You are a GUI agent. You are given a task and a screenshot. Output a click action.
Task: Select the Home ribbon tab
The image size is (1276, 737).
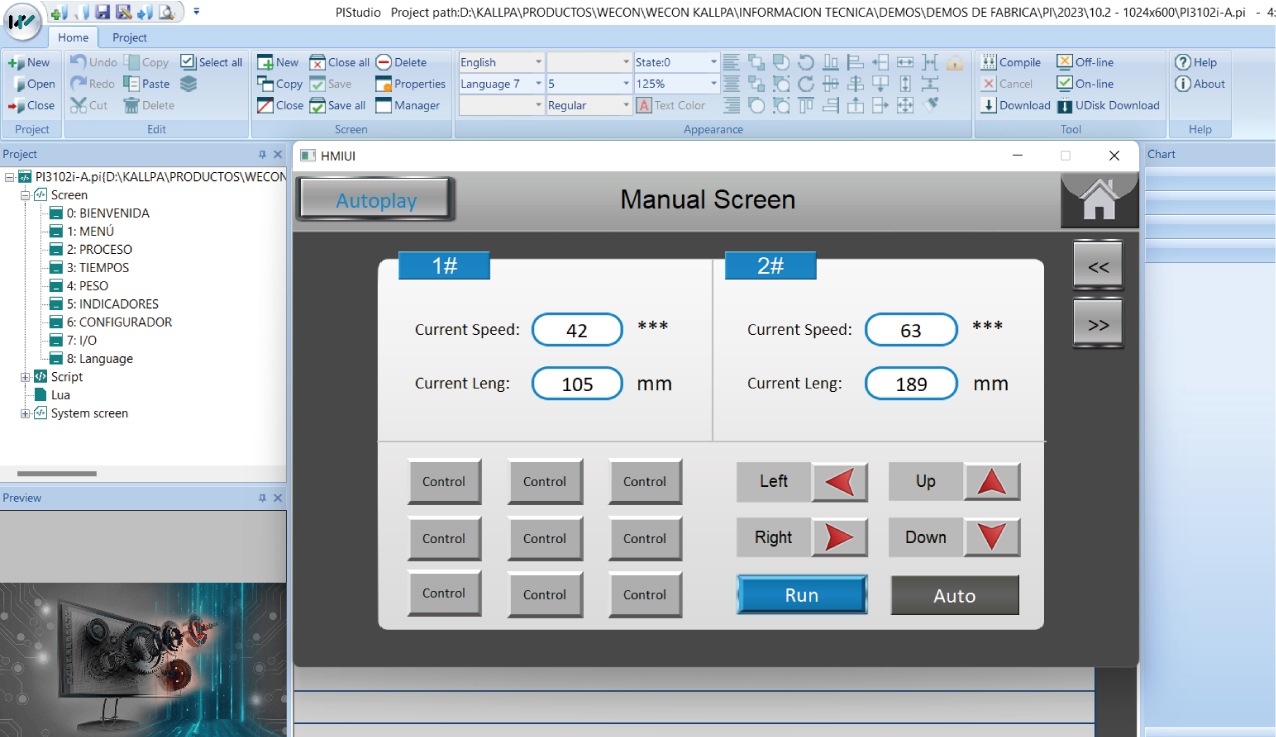(x=73, y=36)
